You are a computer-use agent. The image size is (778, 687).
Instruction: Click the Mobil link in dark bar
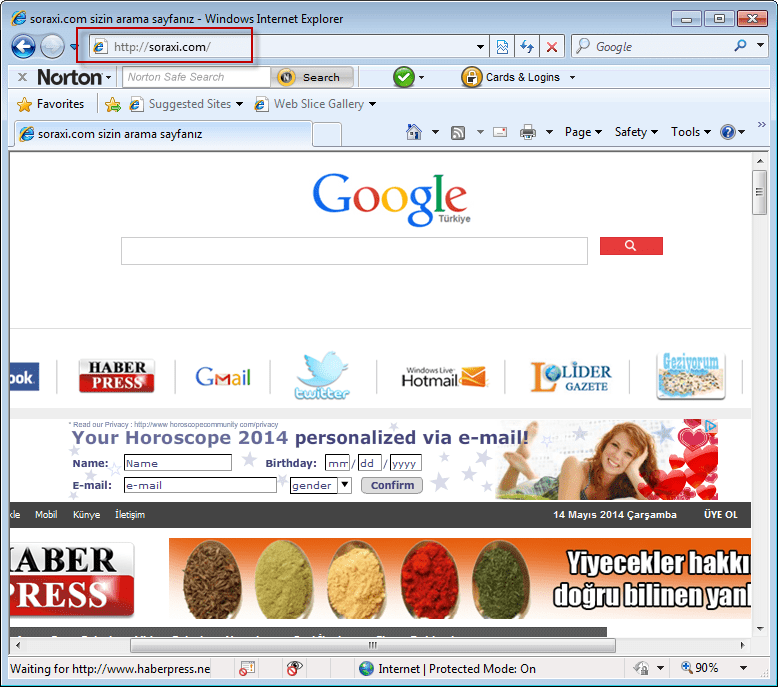click(46, 515)
